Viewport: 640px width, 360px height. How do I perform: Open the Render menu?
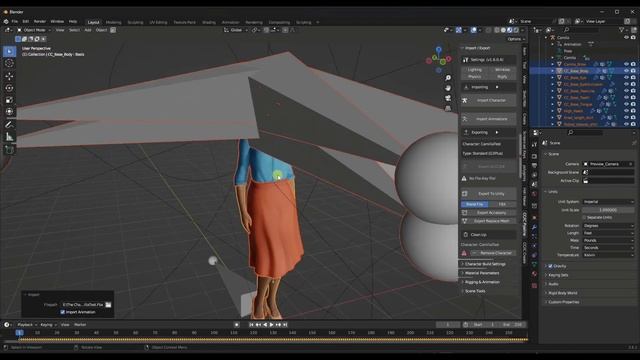click(x=40, y=21)
